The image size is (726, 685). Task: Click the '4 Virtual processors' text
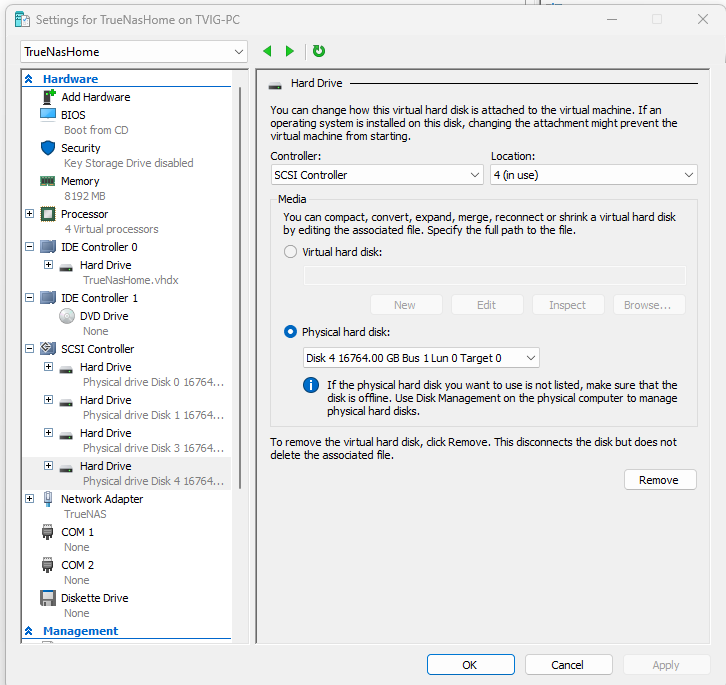(112, 229)
